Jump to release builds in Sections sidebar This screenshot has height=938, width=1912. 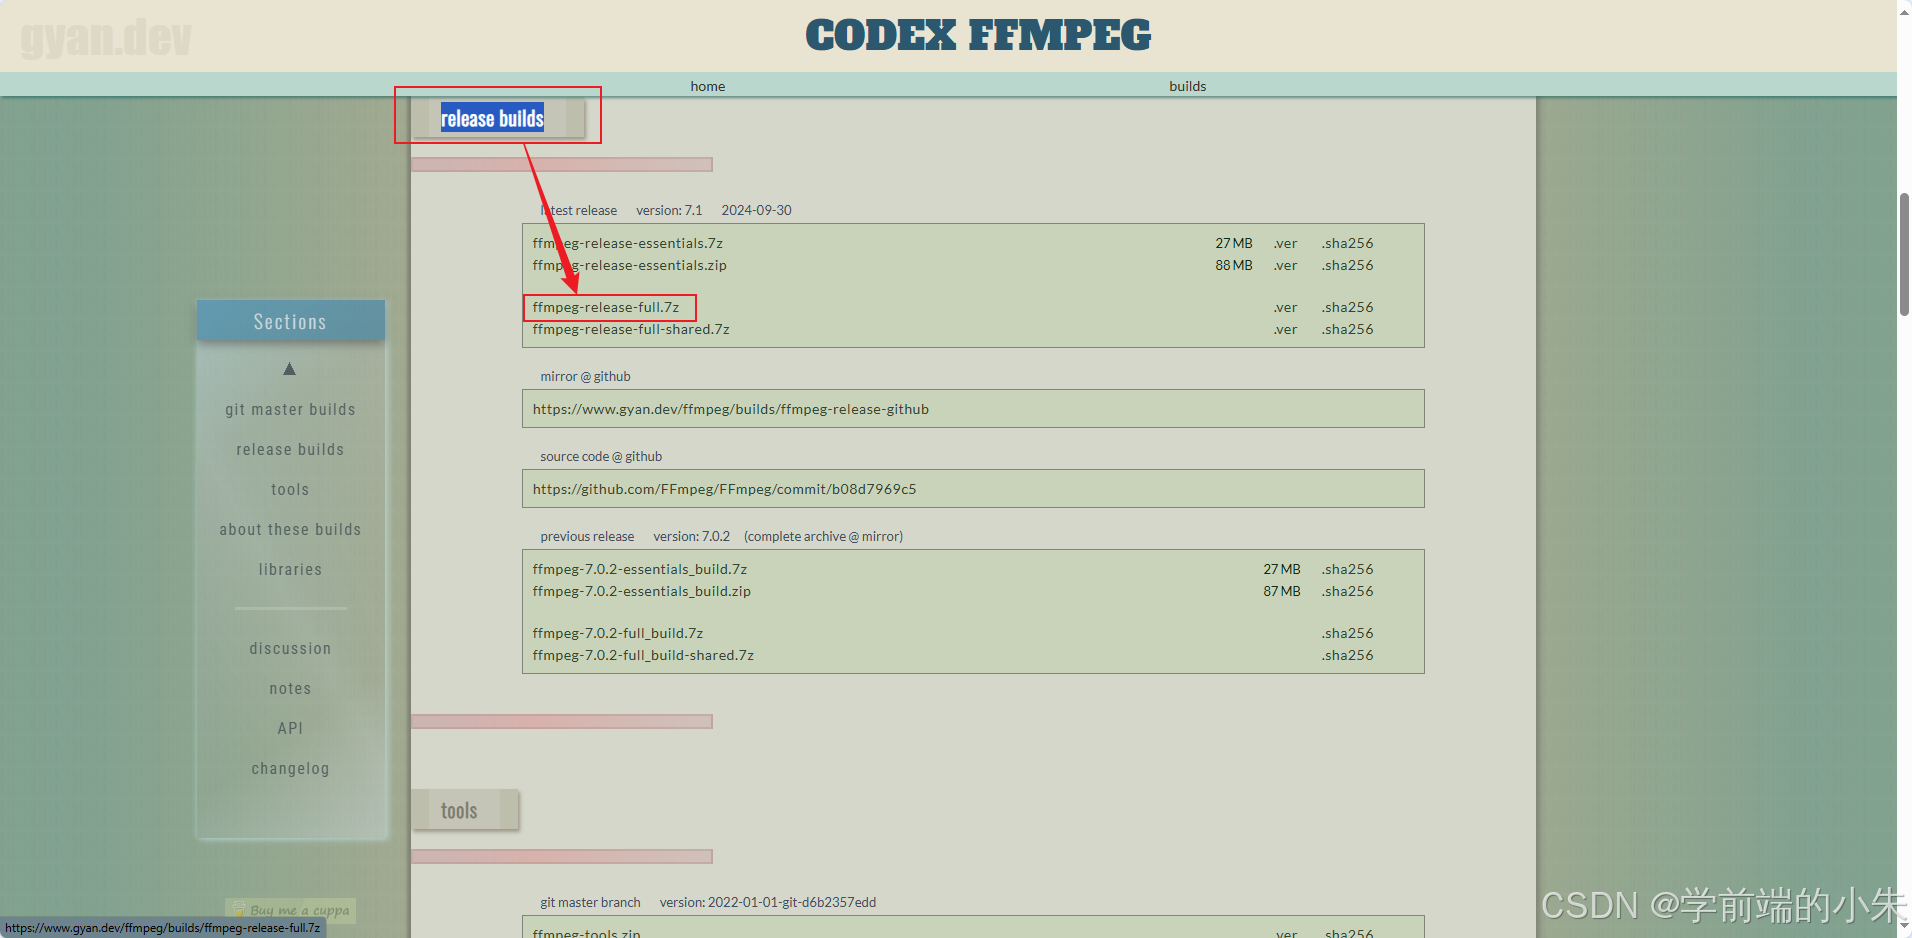[x=290, y=450]
